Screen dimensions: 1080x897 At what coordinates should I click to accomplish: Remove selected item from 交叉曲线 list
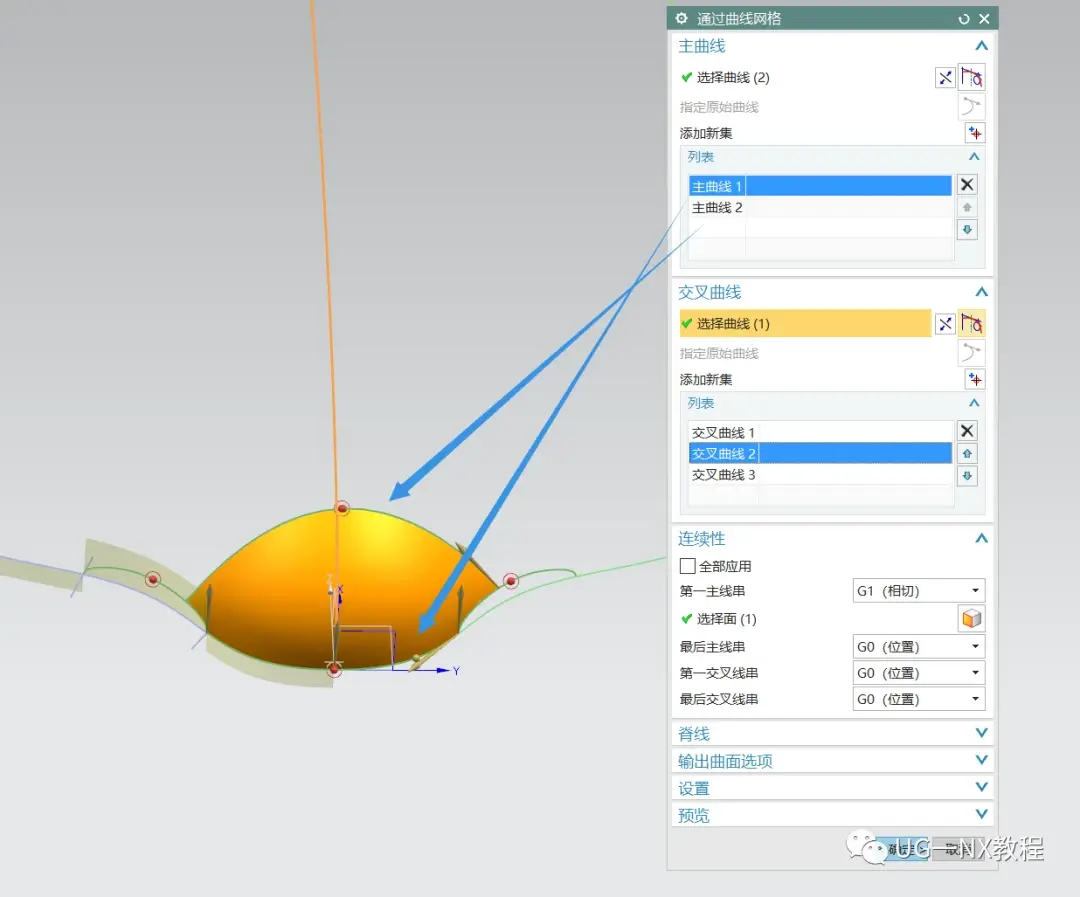[x=967, y=431]
